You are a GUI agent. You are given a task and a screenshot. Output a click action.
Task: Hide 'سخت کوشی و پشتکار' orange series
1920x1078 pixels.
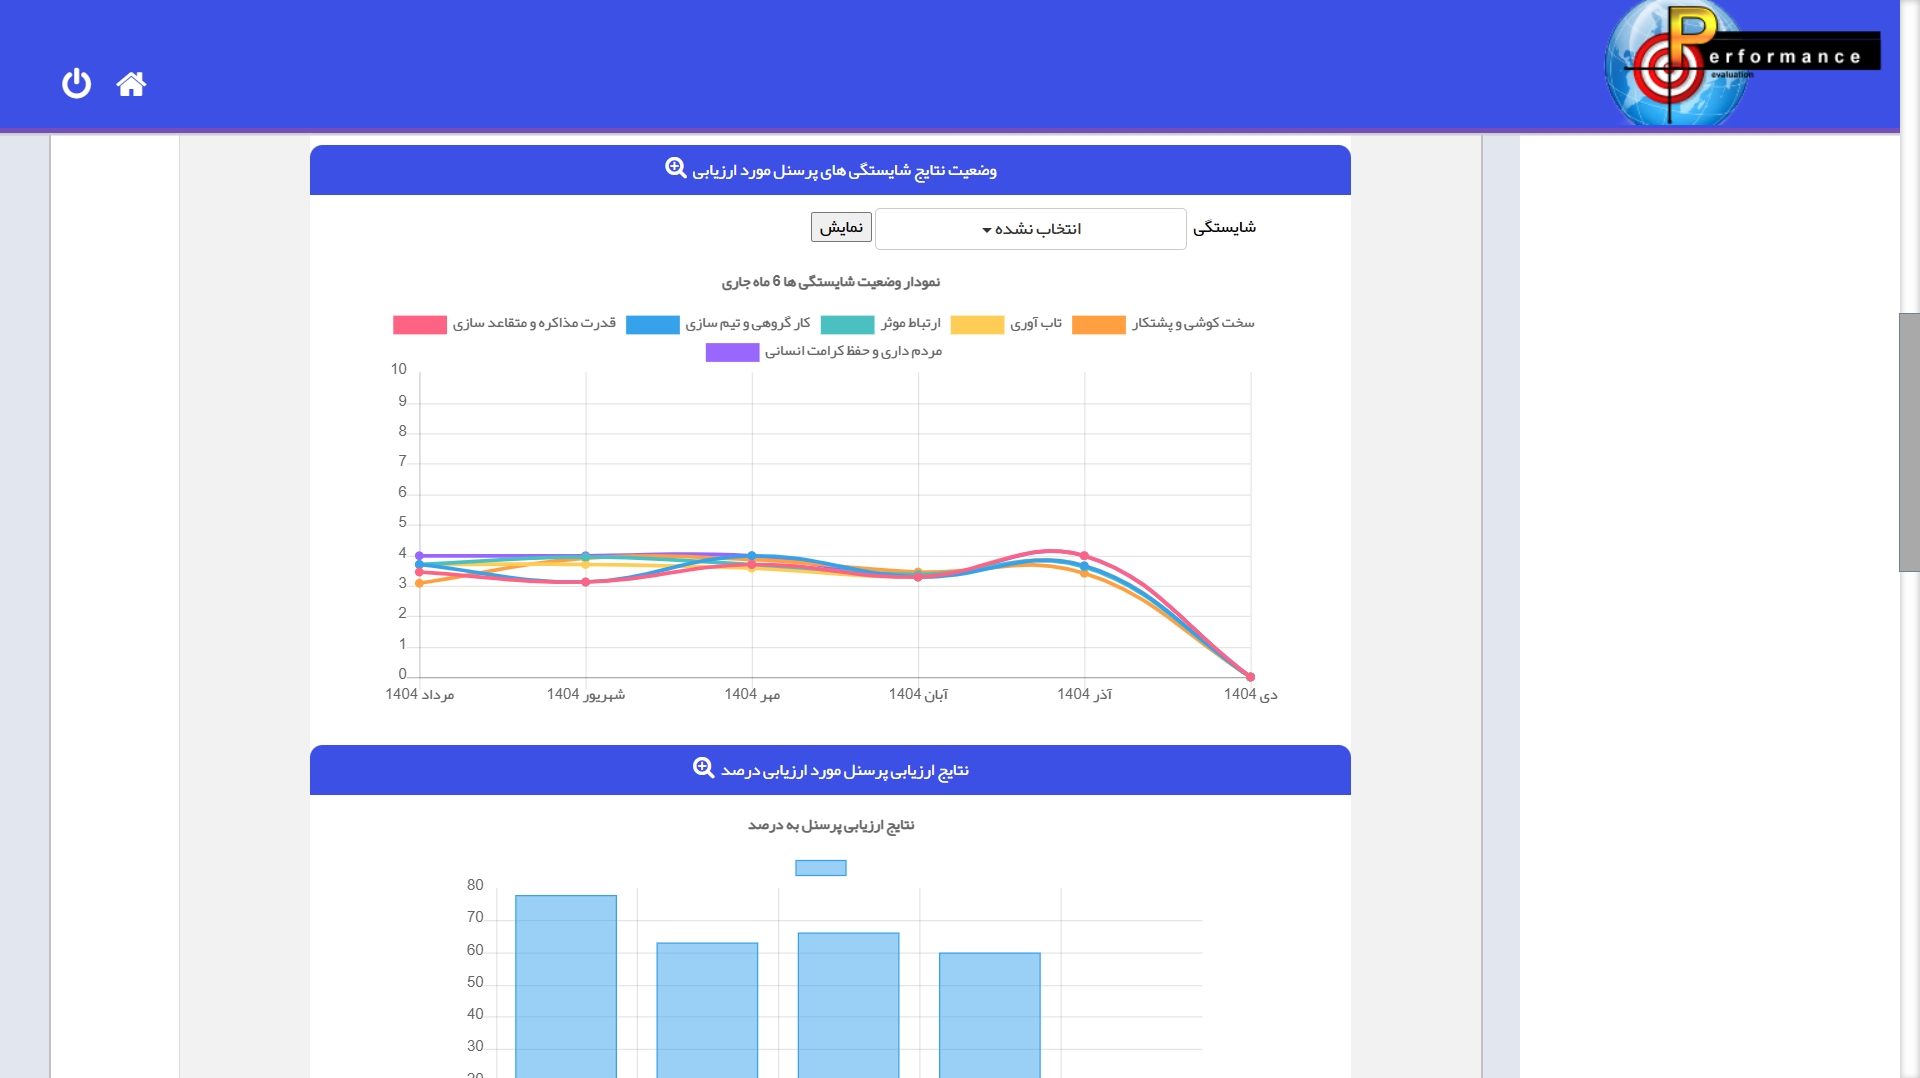[1098, 325]
